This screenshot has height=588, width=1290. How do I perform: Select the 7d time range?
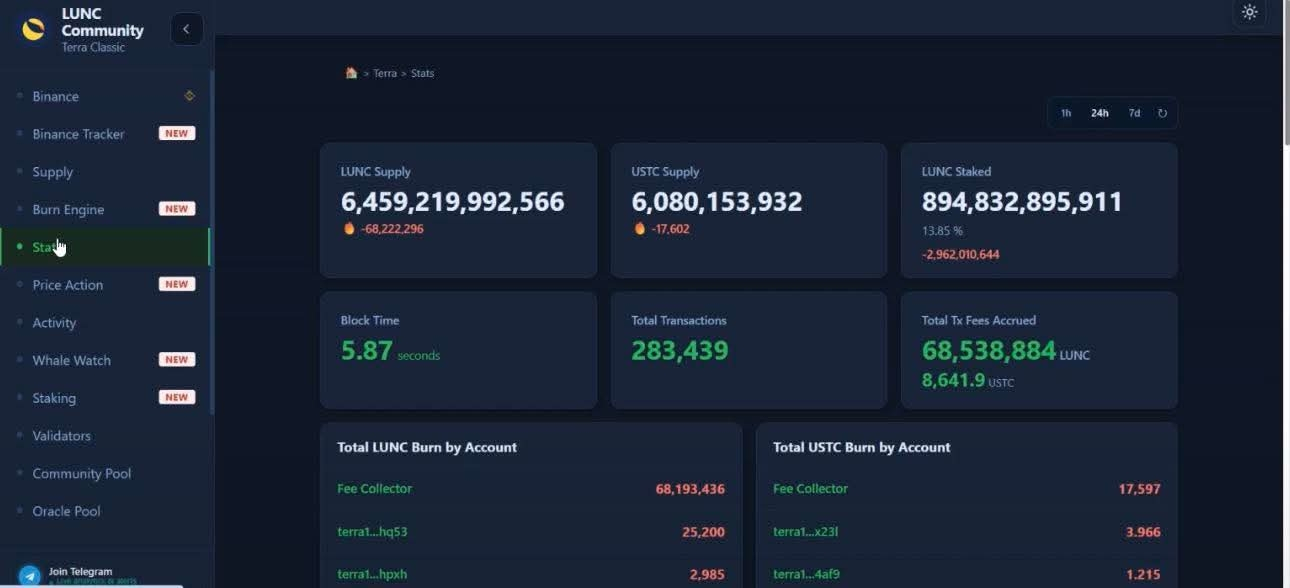point(1134,113)
